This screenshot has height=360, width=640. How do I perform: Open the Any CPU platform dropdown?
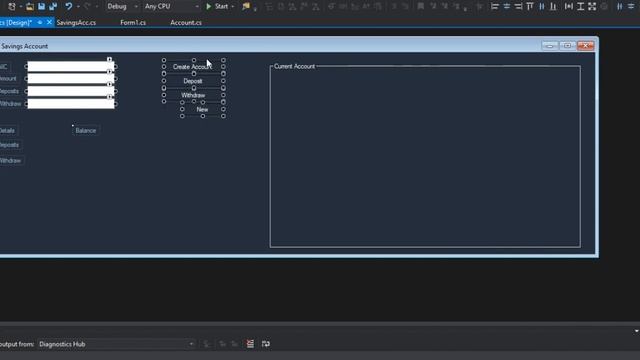(x=171, y=7)
